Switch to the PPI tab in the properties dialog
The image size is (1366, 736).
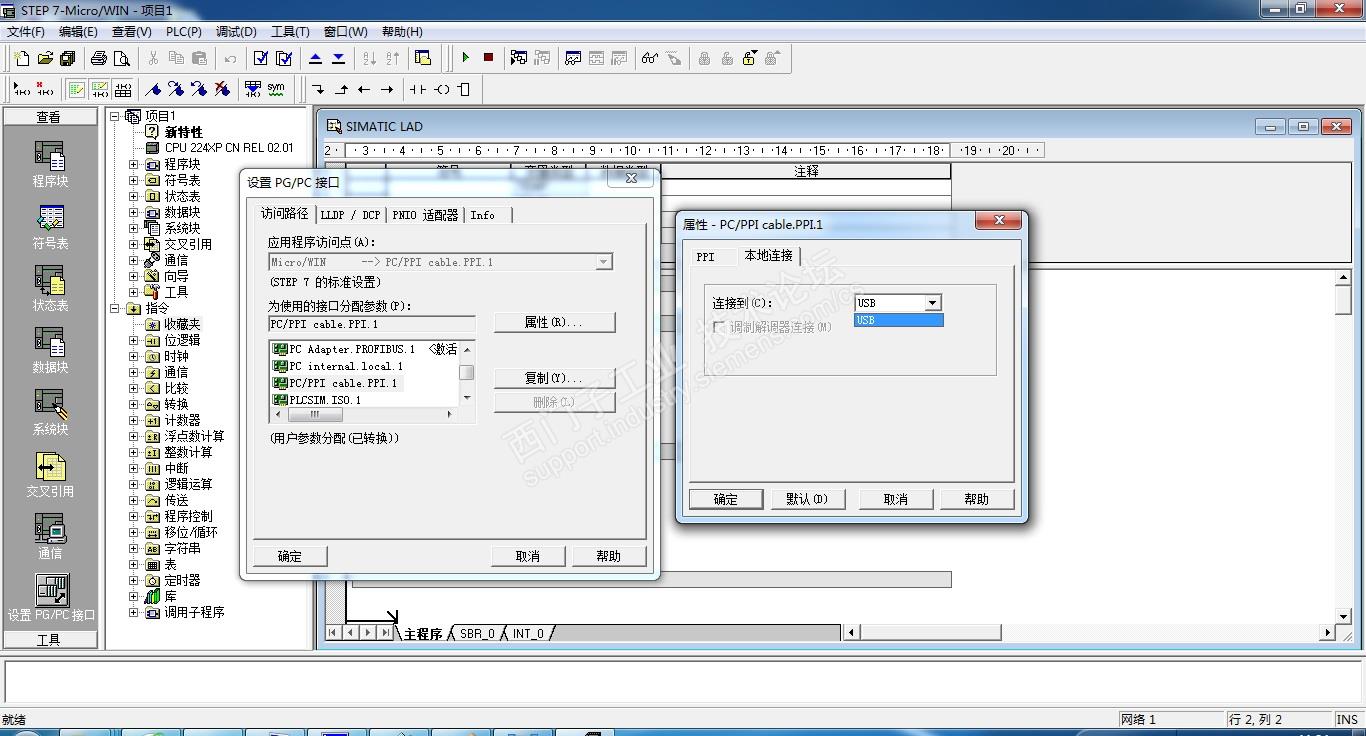(706, 257)
